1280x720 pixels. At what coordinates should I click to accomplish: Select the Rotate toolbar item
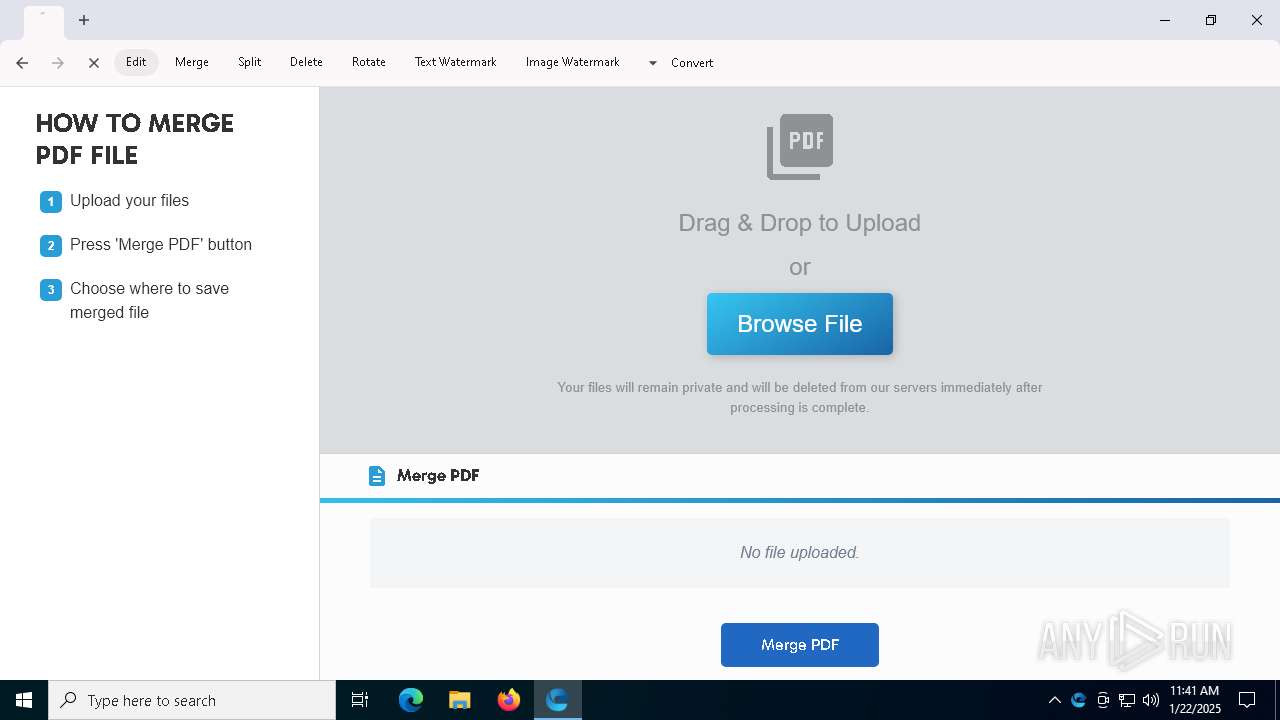coord(369,62)
